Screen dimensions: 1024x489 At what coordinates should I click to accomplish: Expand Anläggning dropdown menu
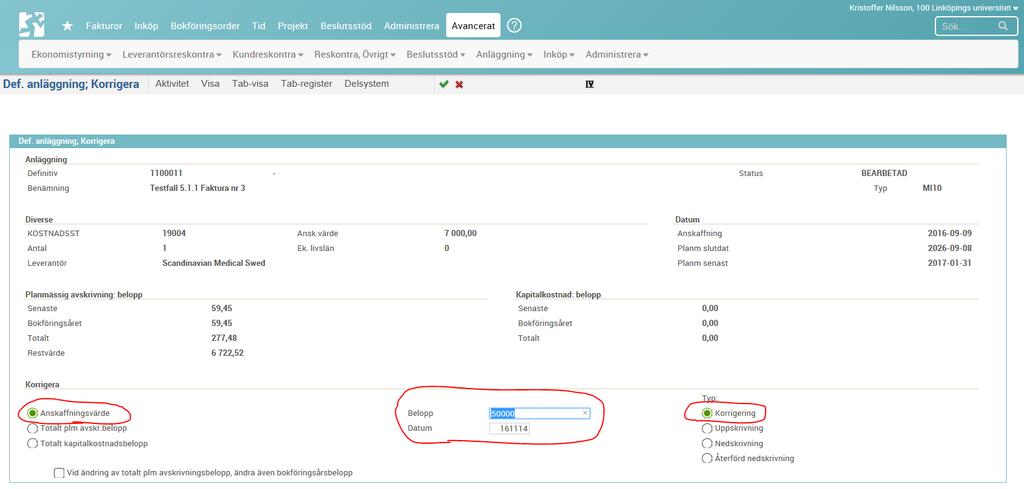(x=505, y=55)
